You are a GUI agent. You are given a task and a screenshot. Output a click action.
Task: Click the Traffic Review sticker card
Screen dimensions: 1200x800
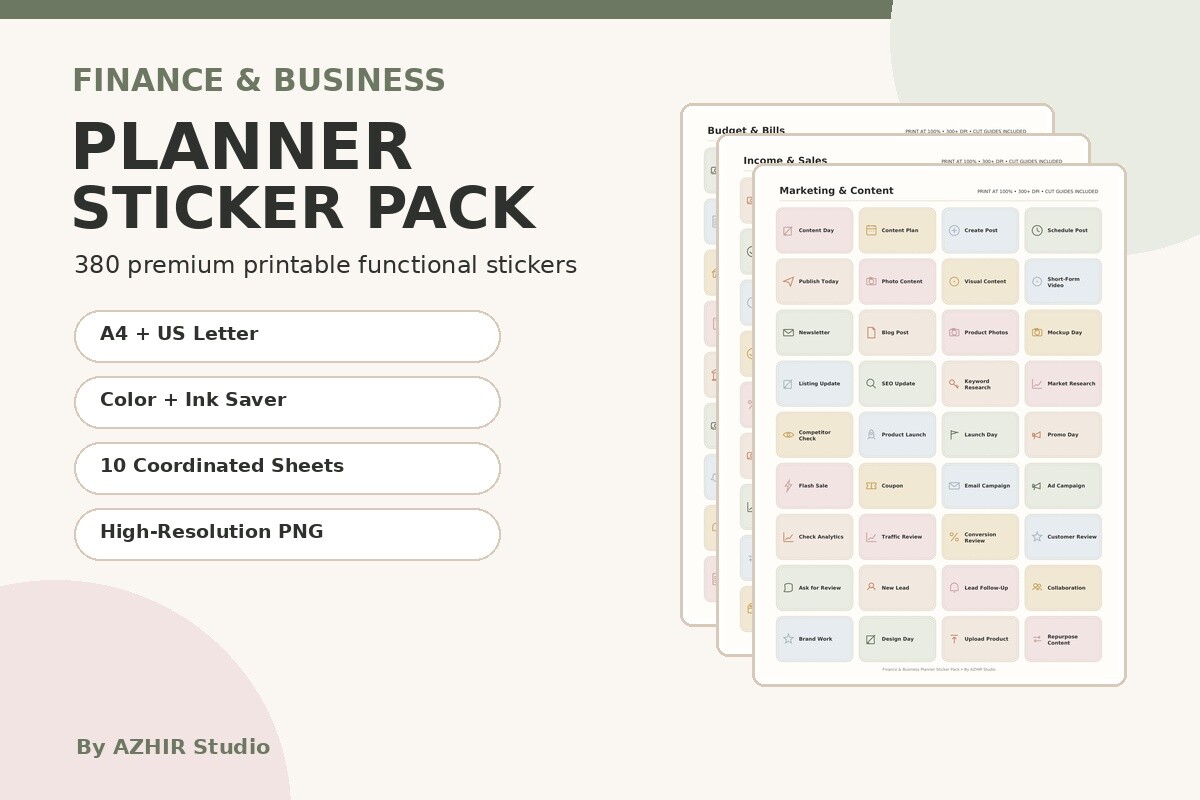point(897,537)
